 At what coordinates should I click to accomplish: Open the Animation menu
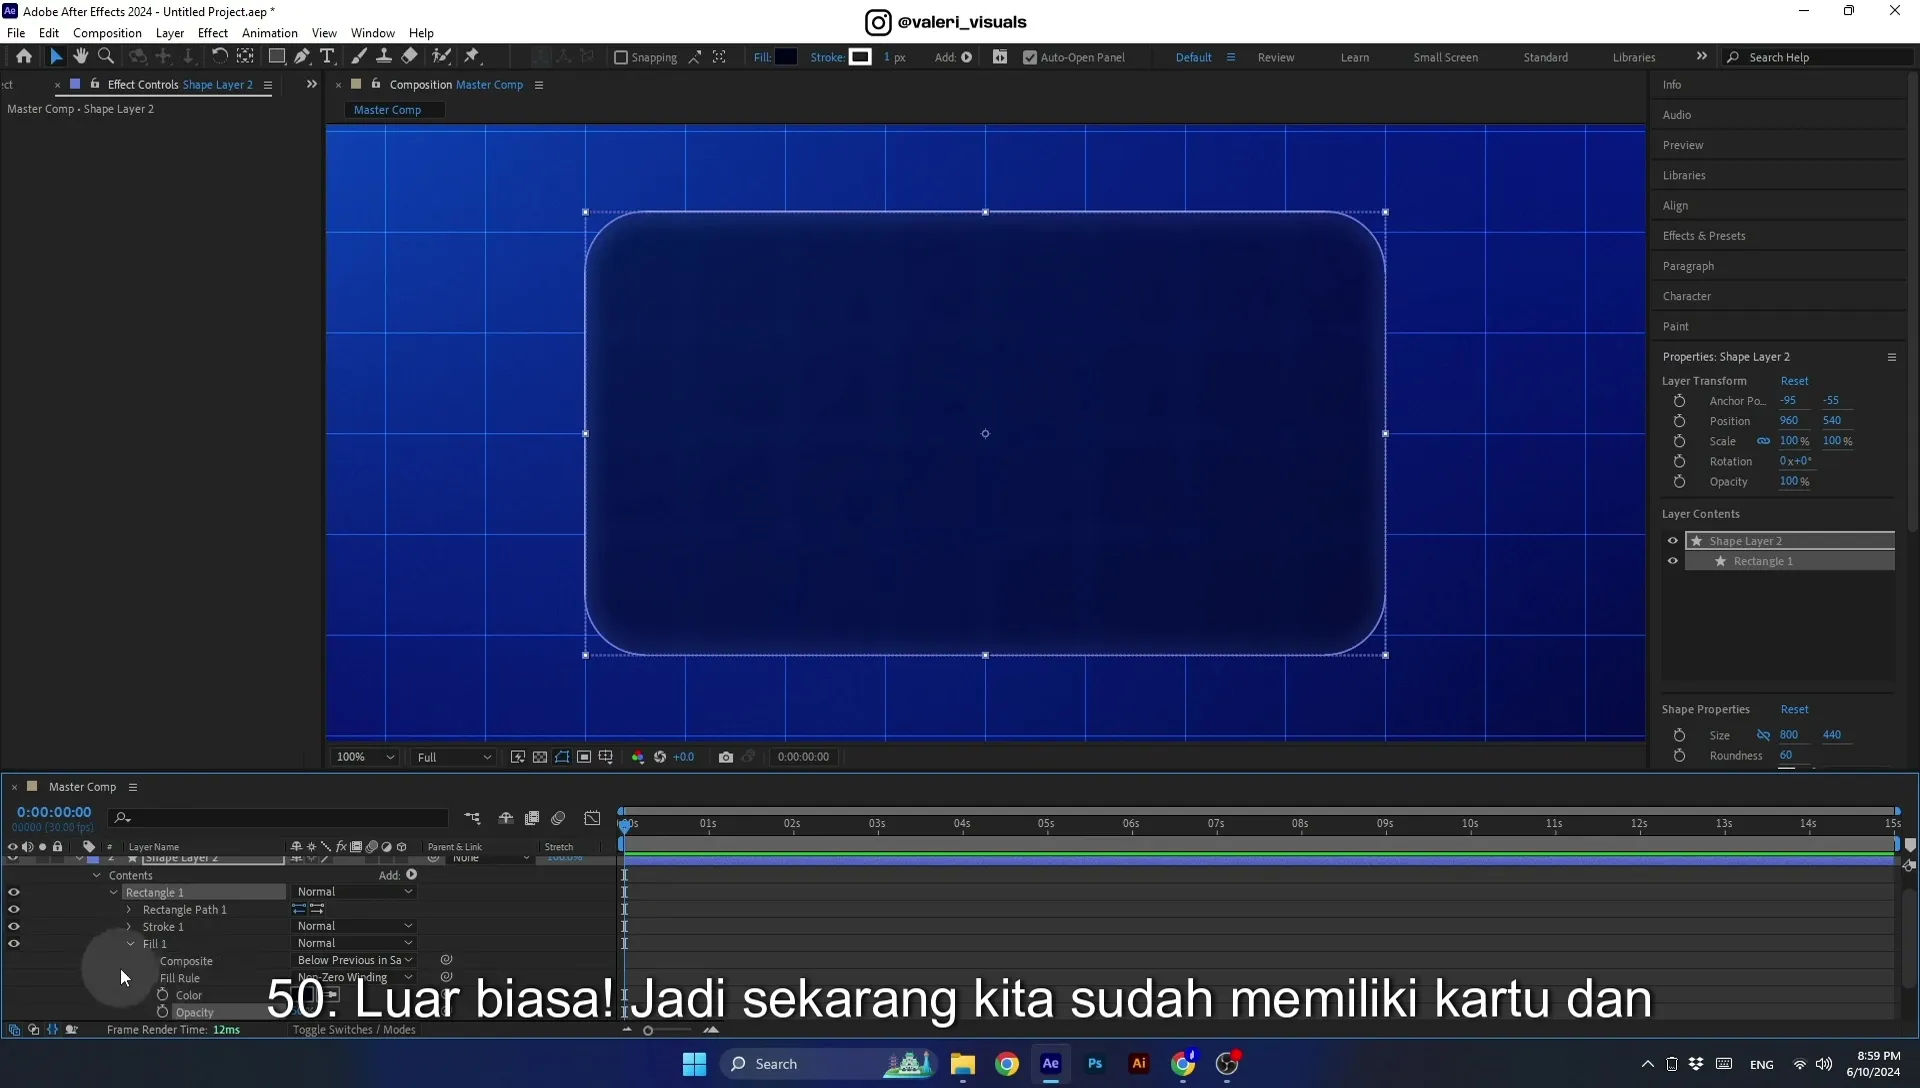tap(270, 33)
